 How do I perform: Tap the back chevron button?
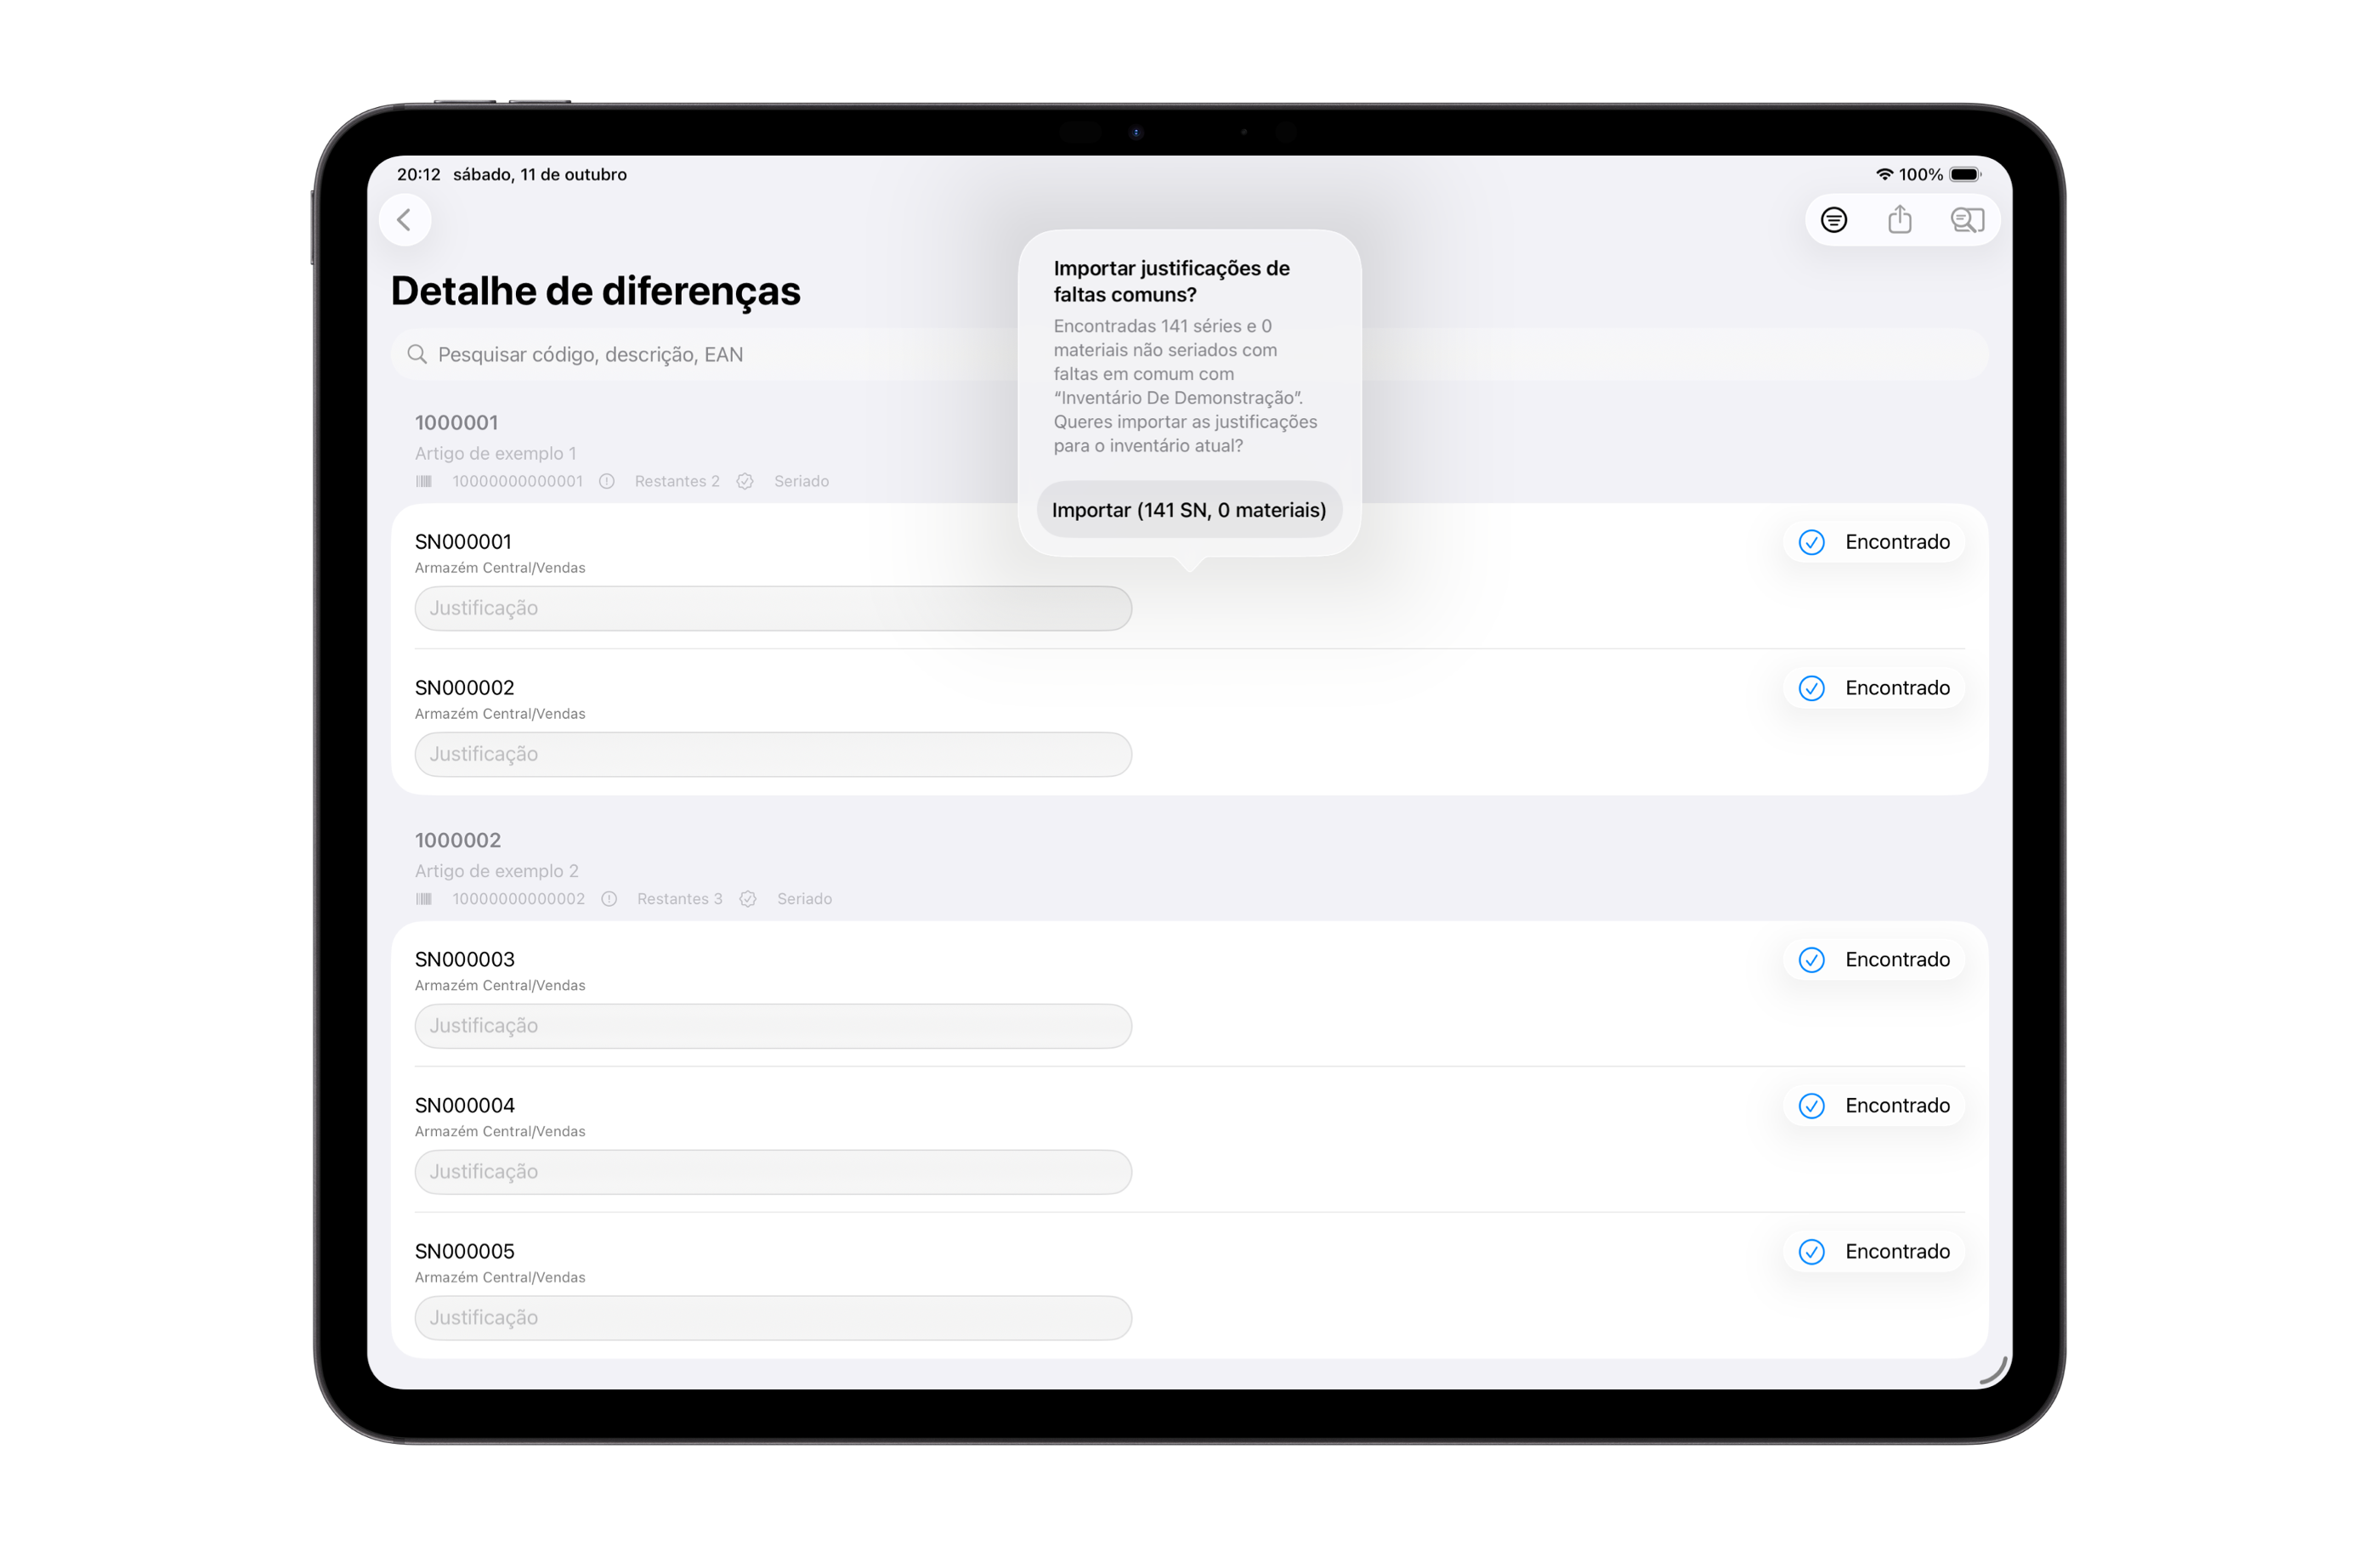404,220
